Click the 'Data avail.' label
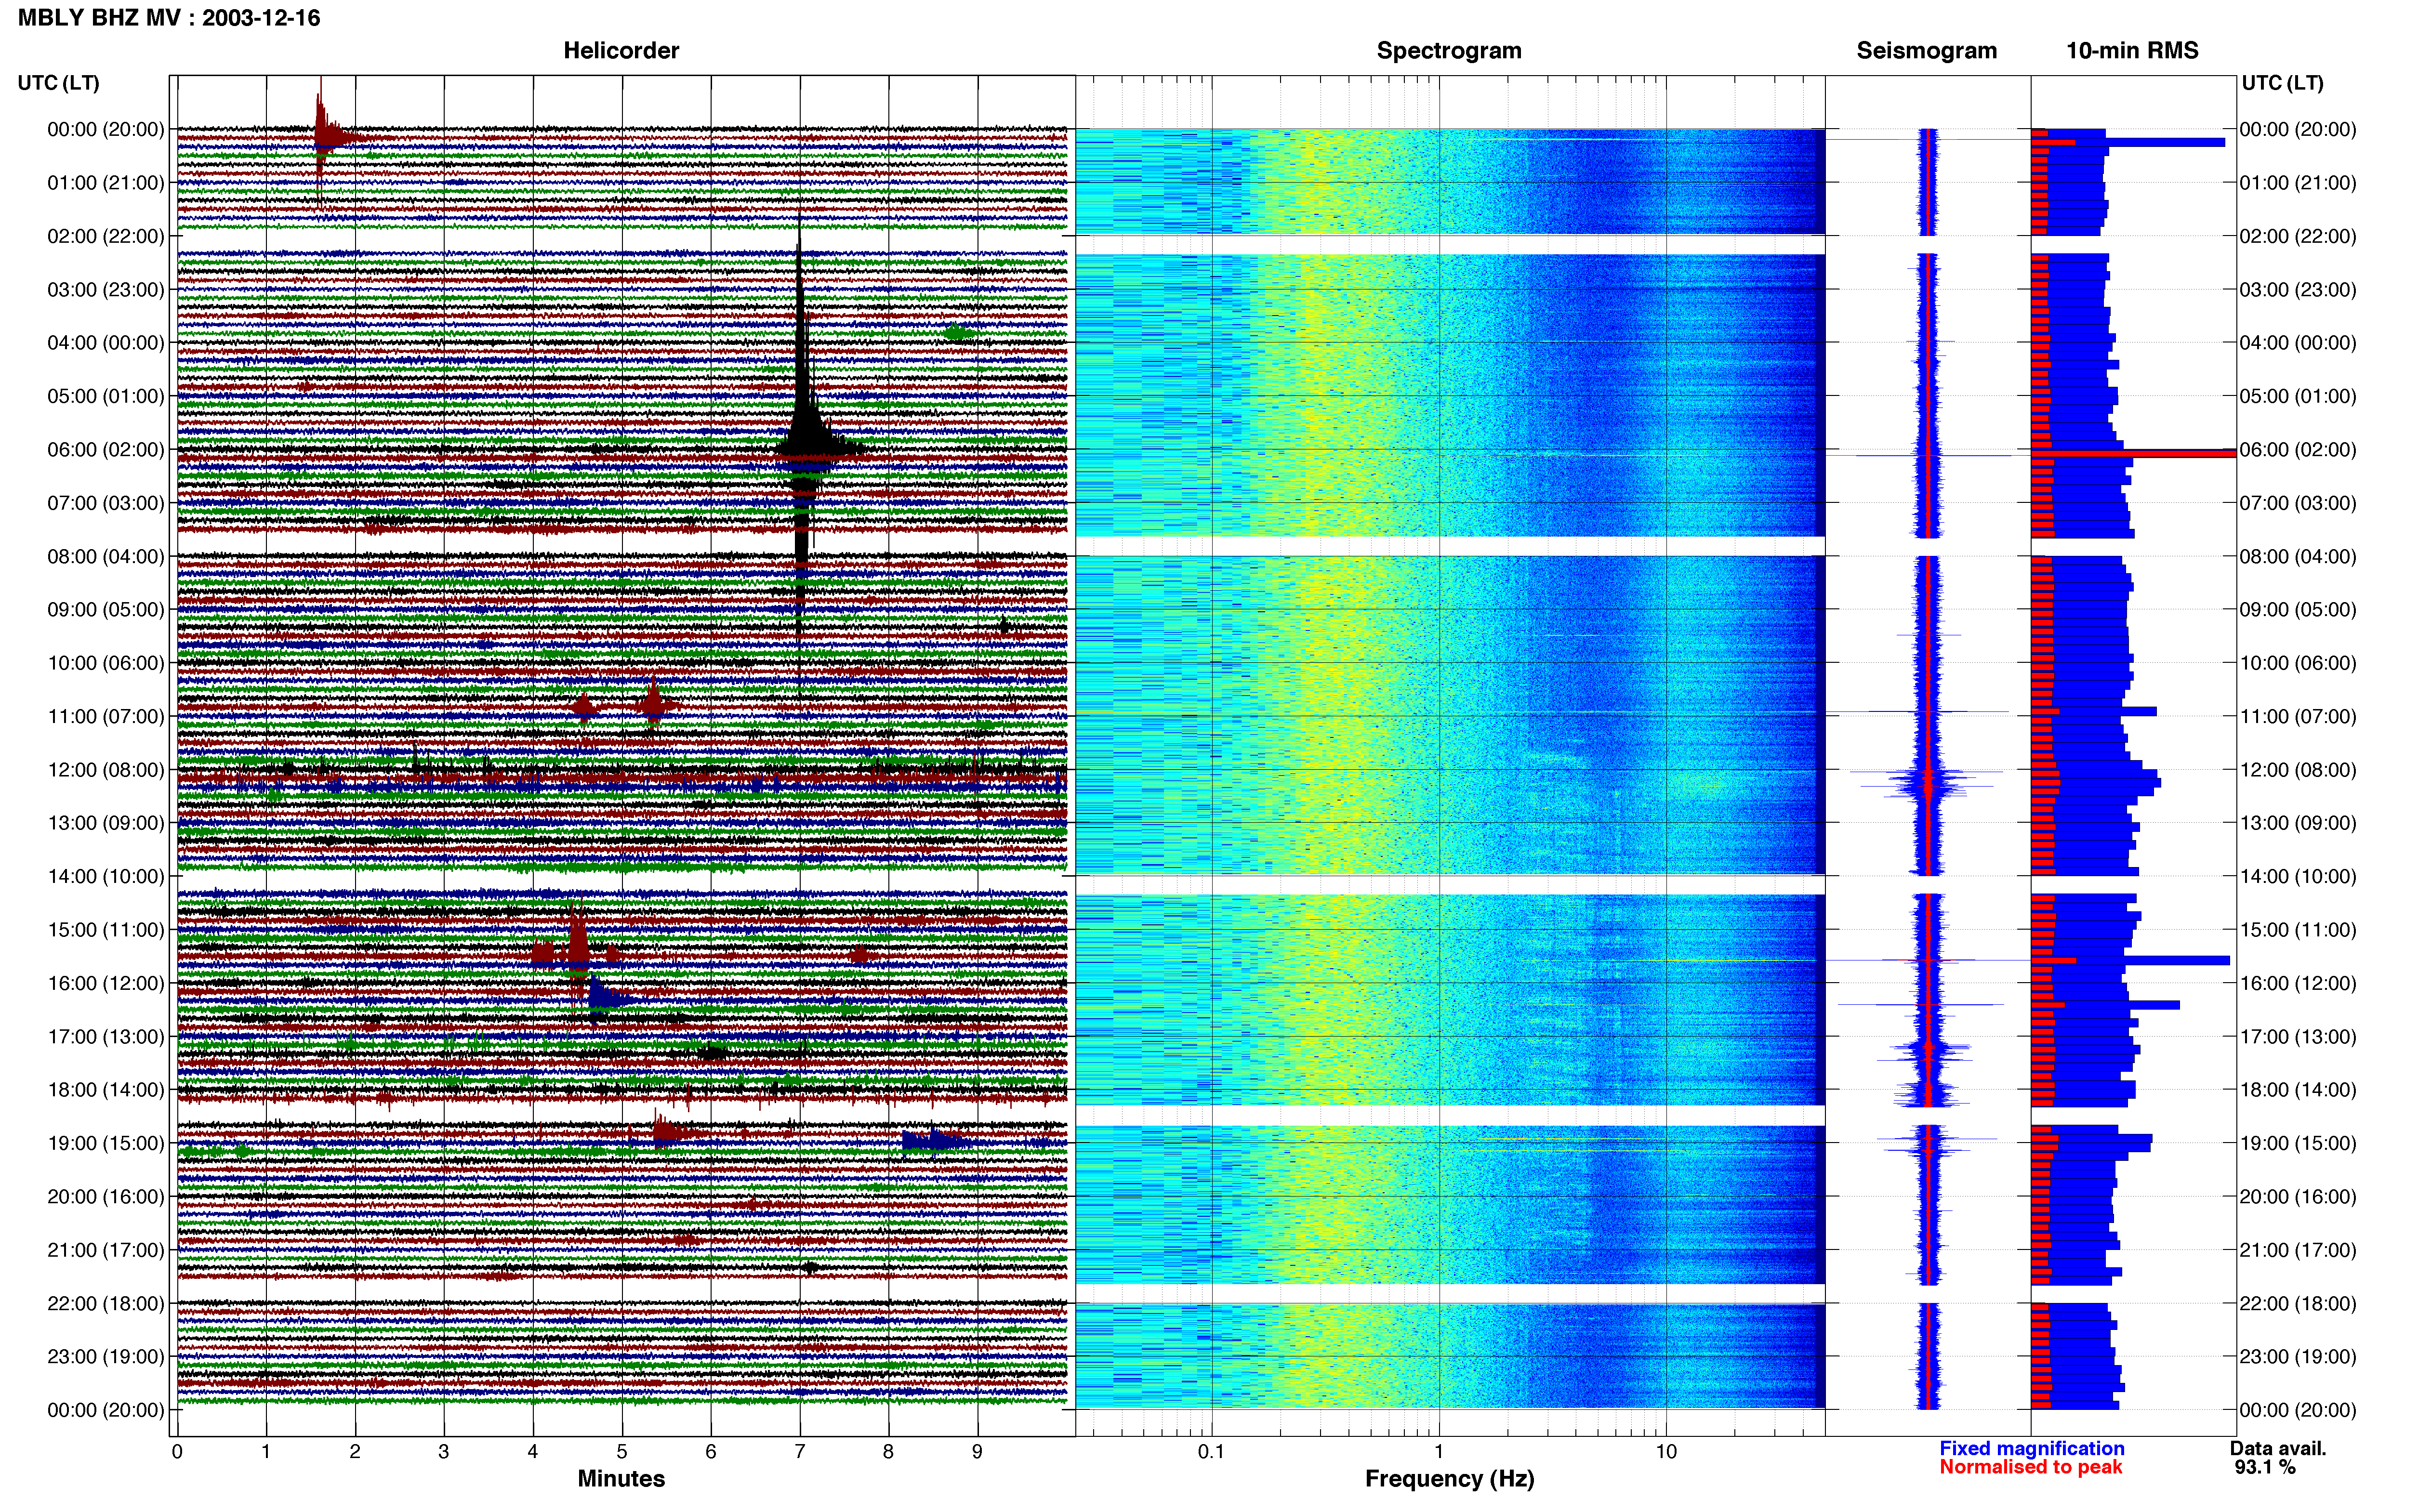Screen dimensions: 2418x1512 click(2278, 1448)
